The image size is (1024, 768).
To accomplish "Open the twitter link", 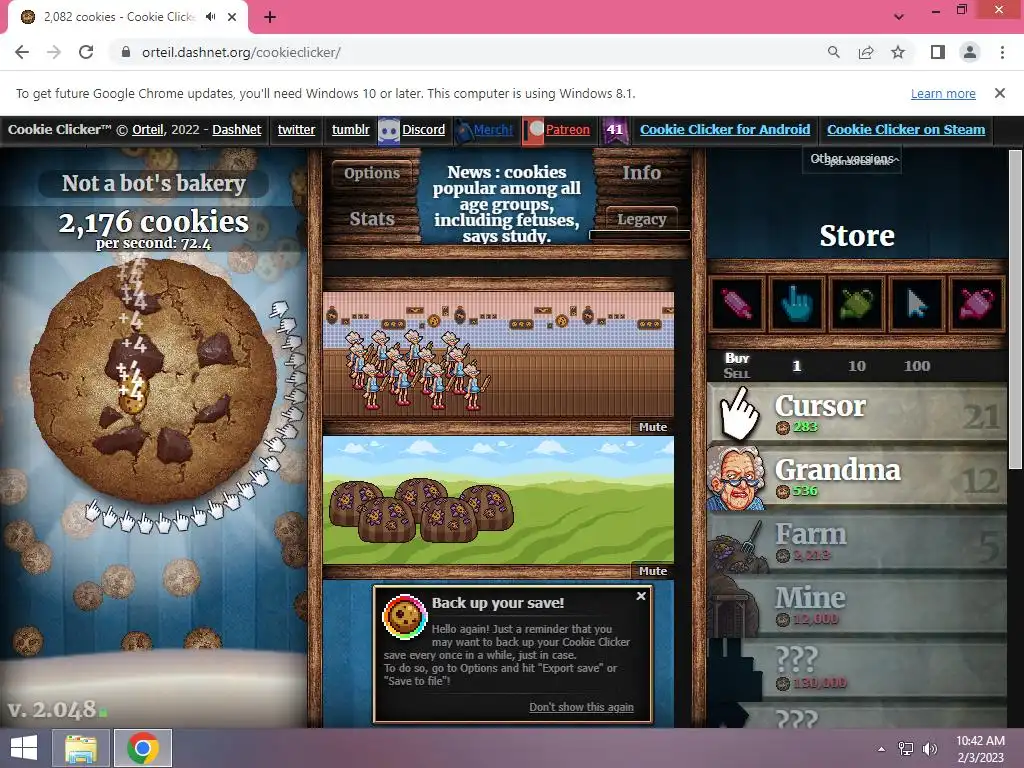I will [296, 129].
